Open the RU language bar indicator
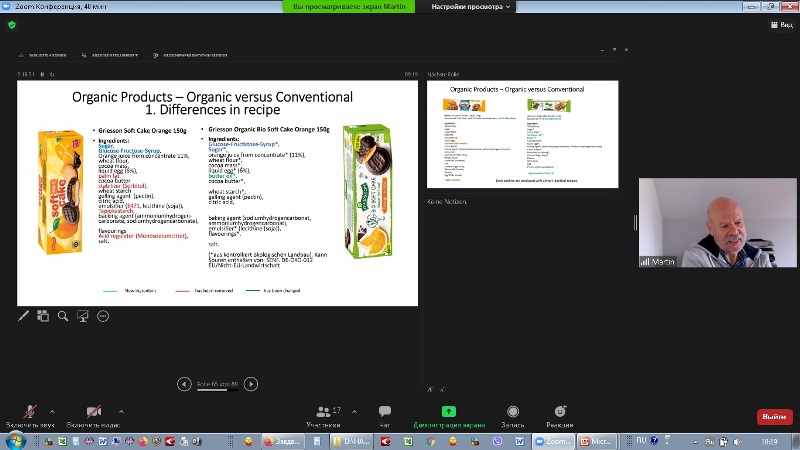The width and height of the screenshot is (800, 450). click(x=641, y=440)
